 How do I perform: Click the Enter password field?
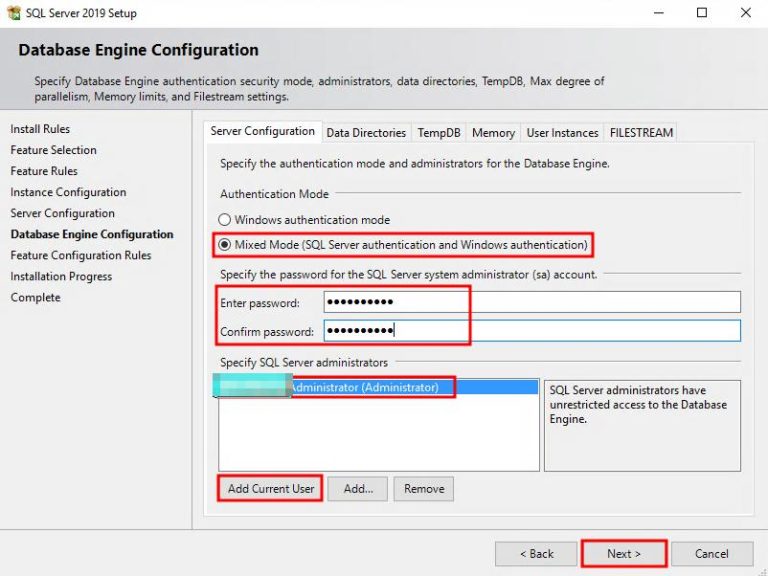click(532, 302)
